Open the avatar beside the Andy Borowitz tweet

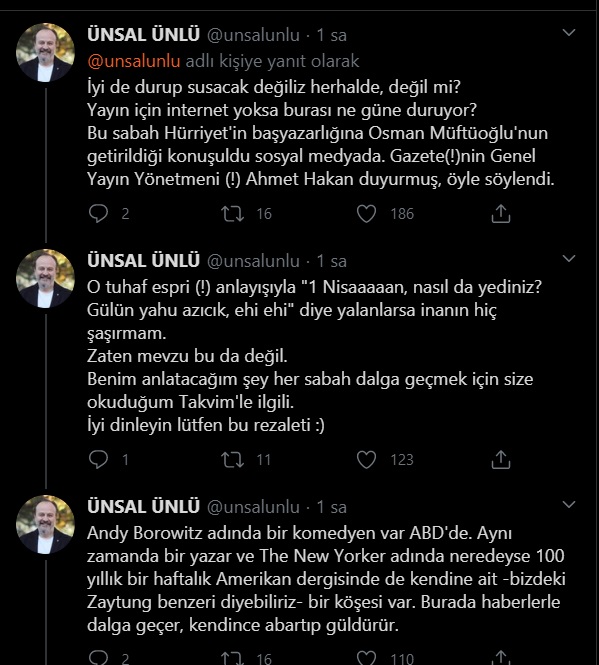(x=45, y=525)
